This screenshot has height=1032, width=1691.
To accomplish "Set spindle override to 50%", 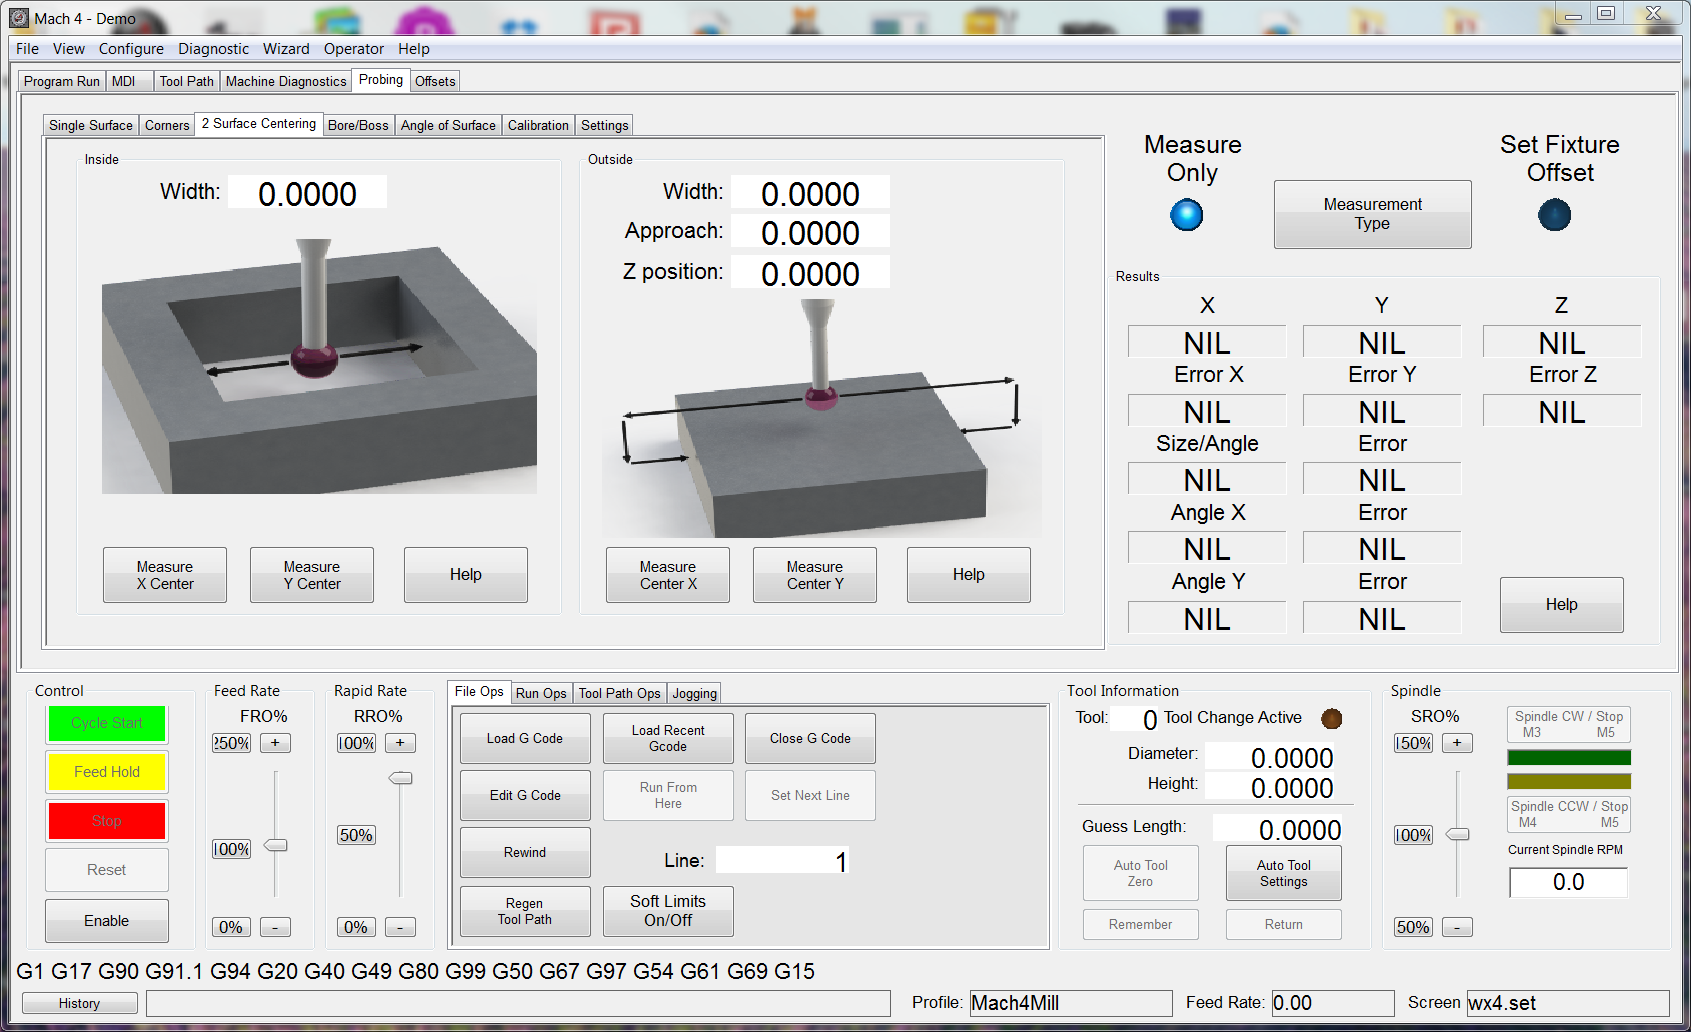I will tap(1413, 927).
